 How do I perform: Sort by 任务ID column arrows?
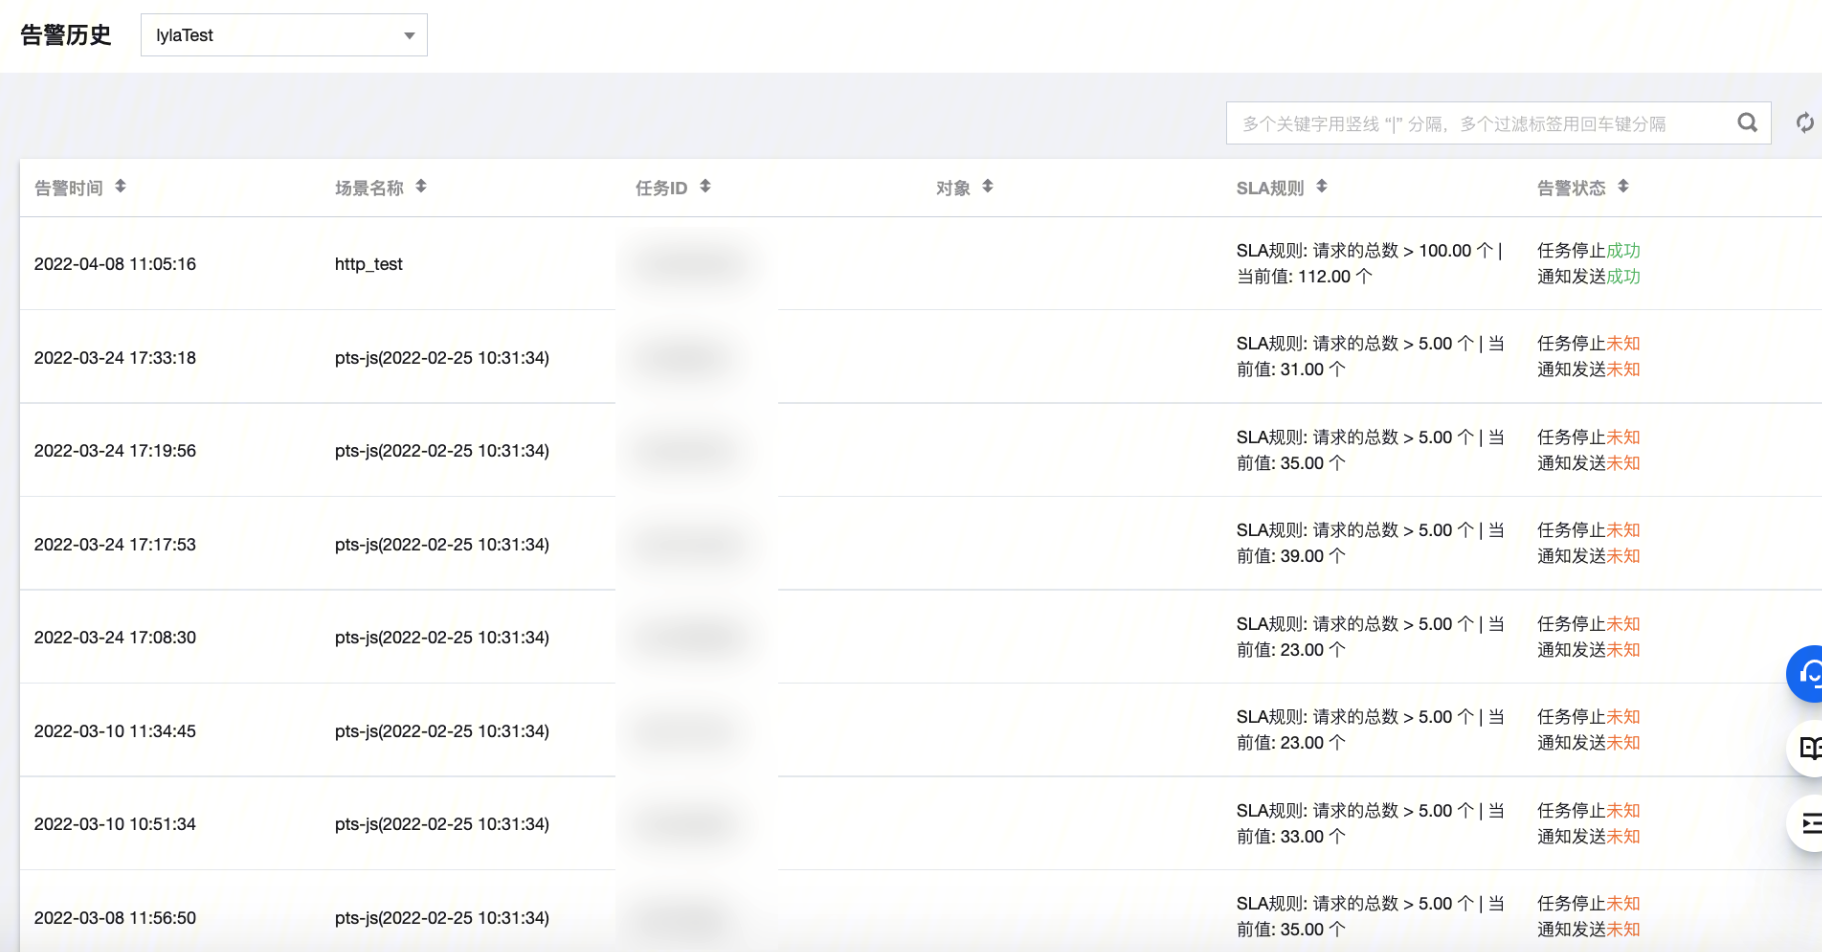point(705,186)
